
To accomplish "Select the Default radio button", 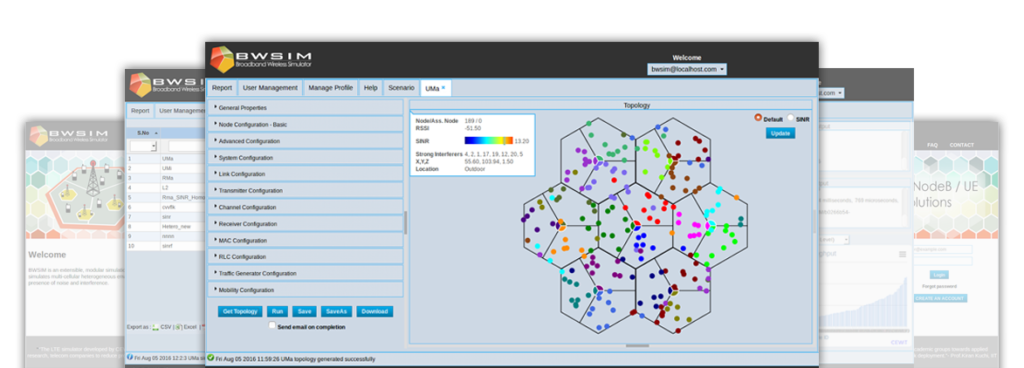I will (x=758, y=118).
